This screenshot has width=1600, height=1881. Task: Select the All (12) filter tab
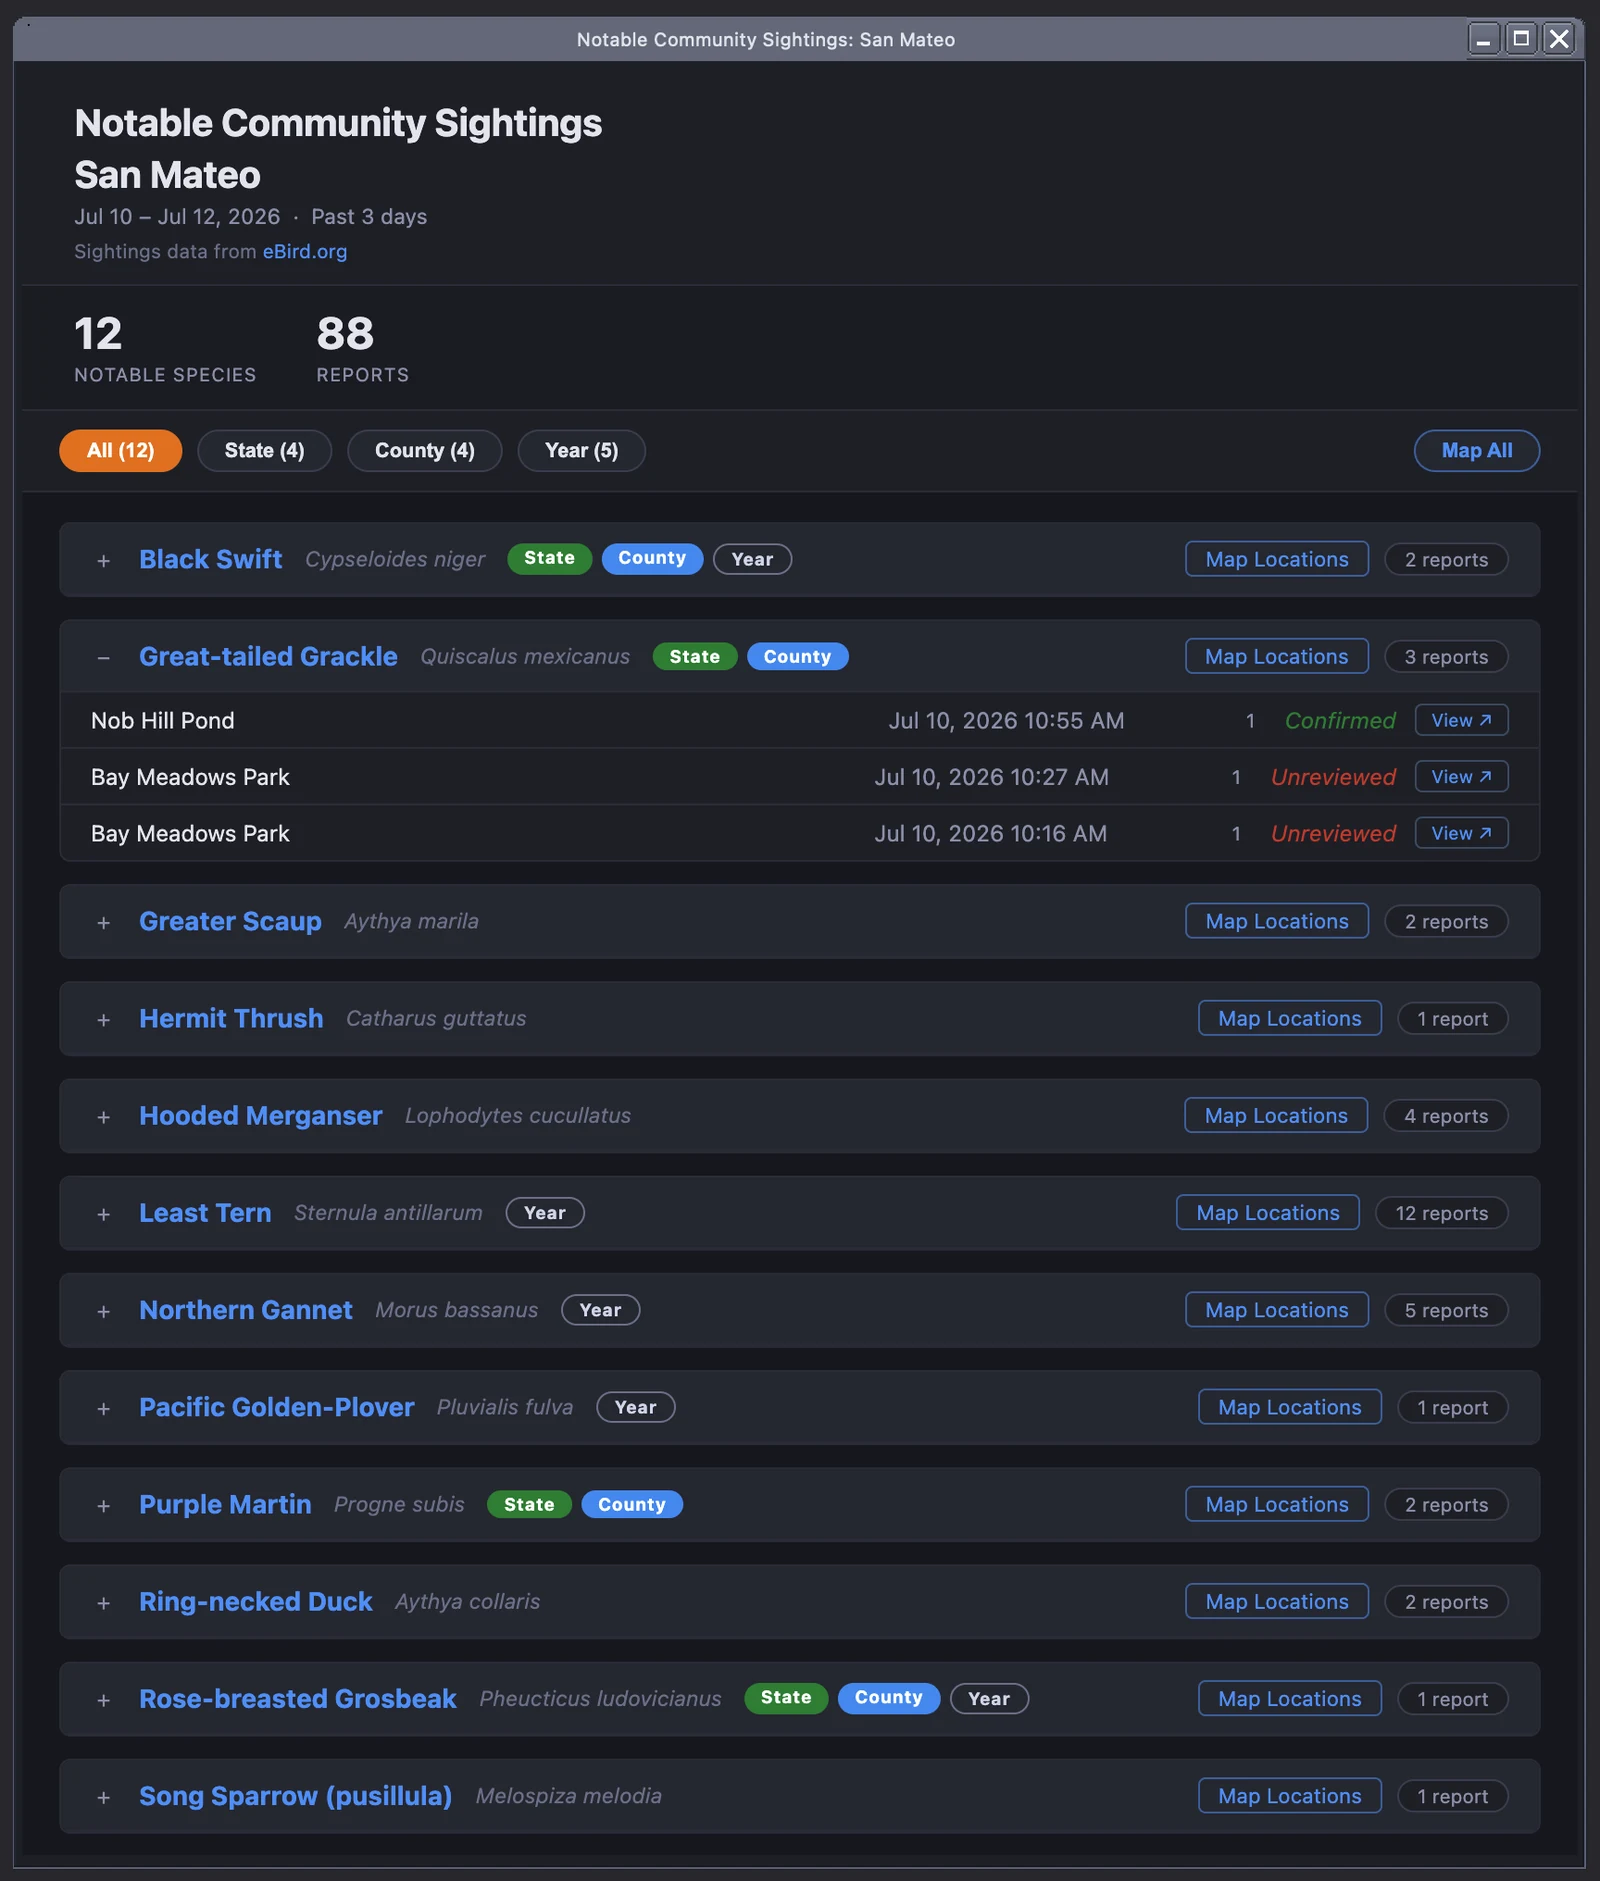tap(121, 451)
